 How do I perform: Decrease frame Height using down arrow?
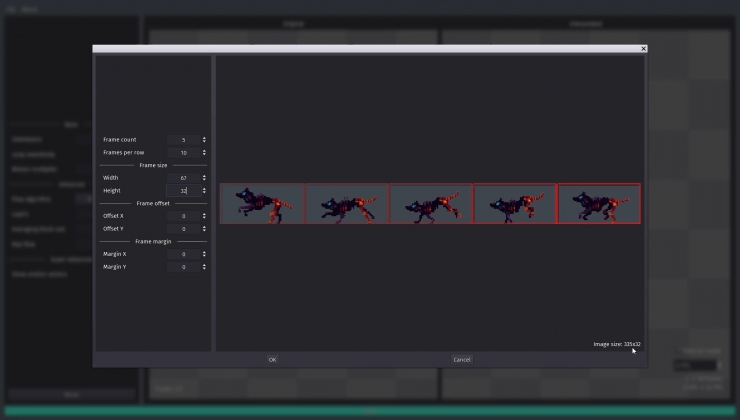(204, 193)
